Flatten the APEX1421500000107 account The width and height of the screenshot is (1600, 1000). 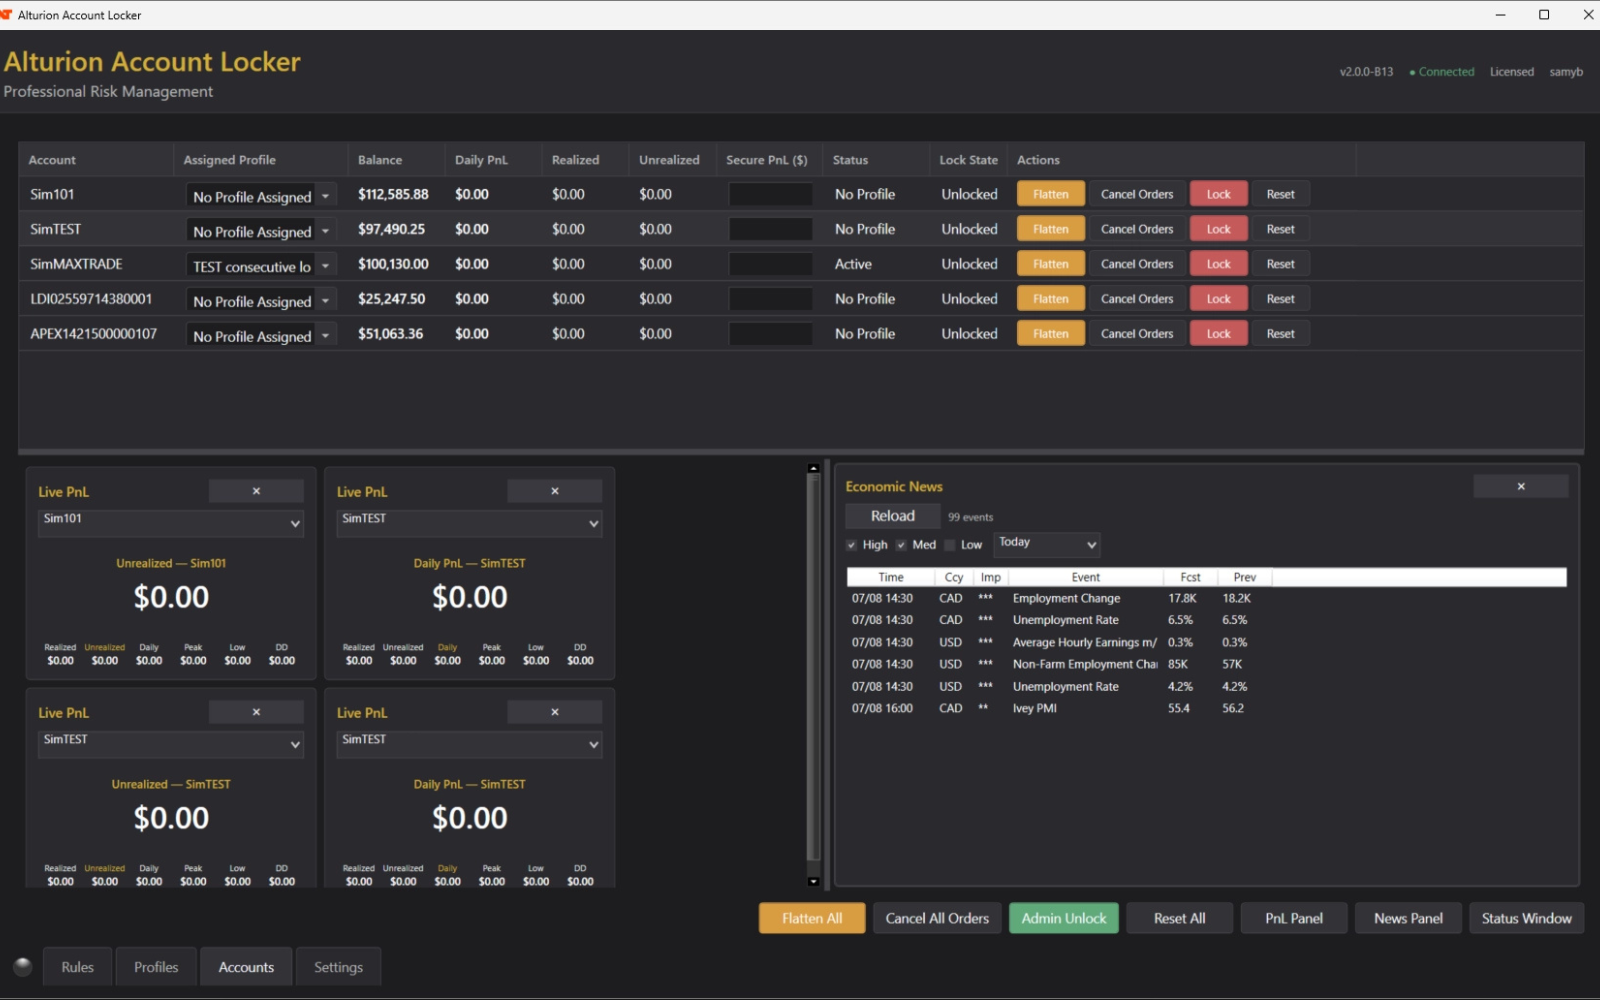[1050, 334]
